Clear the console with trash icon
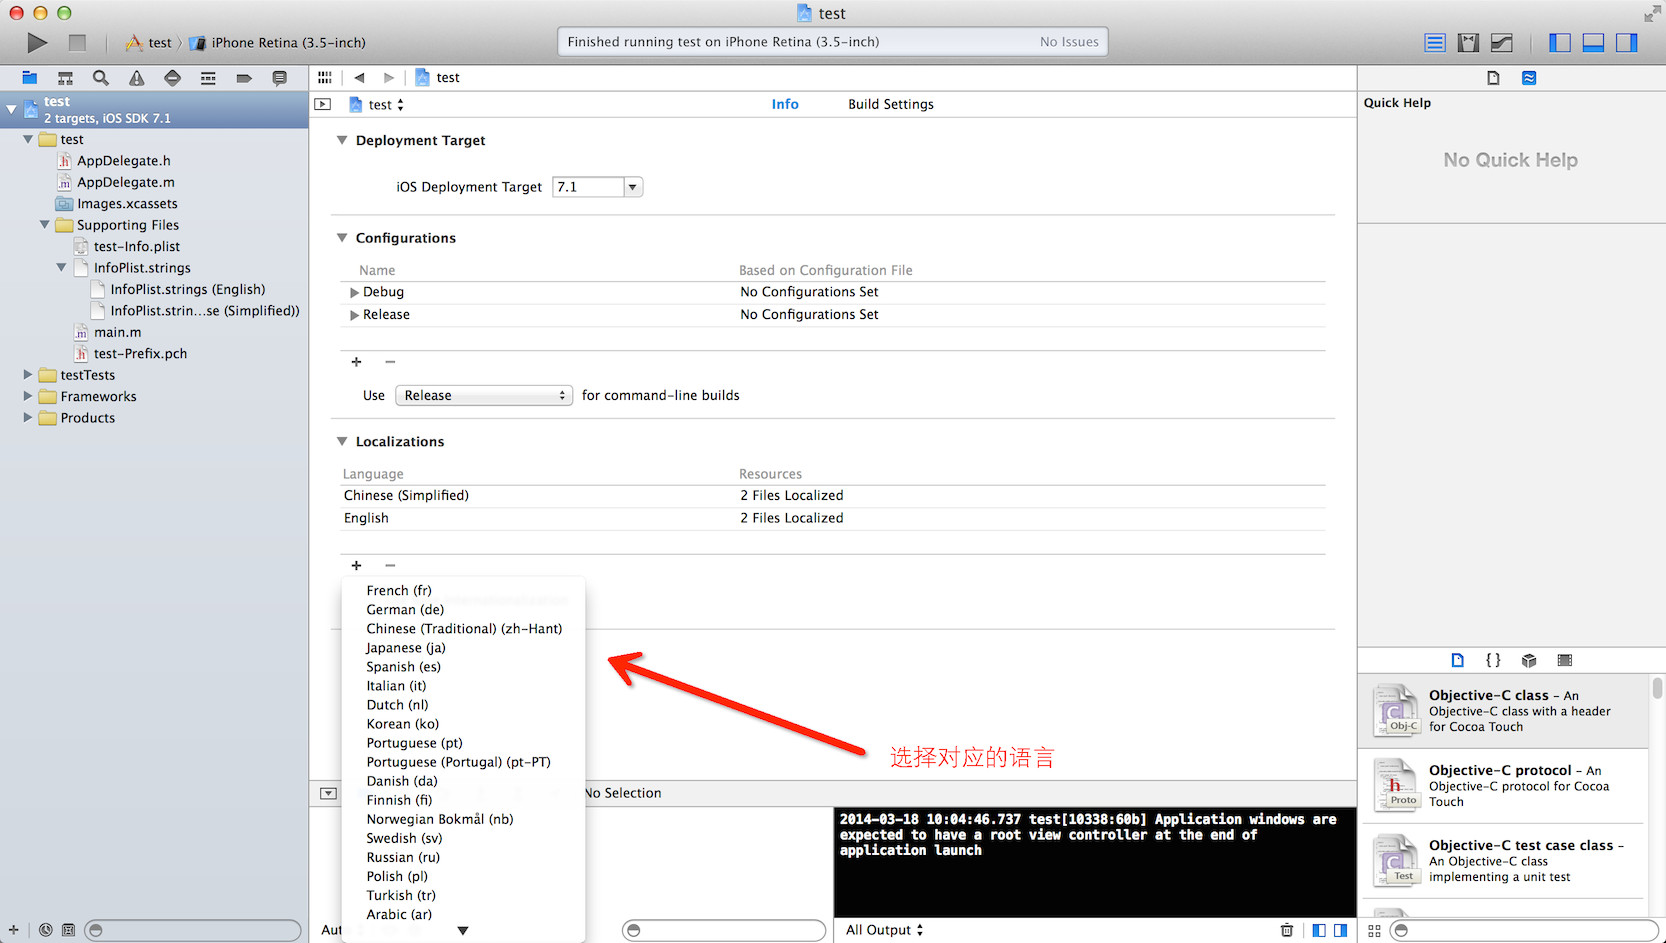This screenshot has height=943, width=1666. point(1287,930)
